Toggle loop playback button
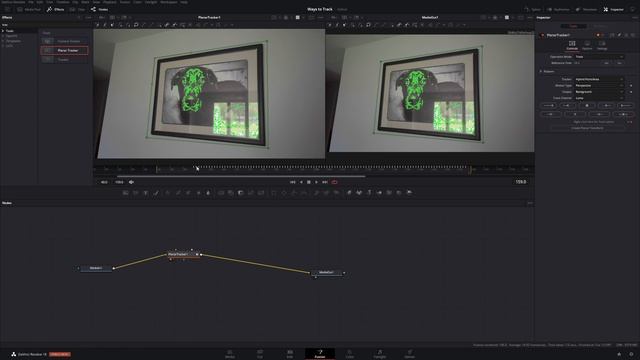This screenshot has width=640, height=360. (335, 182)
